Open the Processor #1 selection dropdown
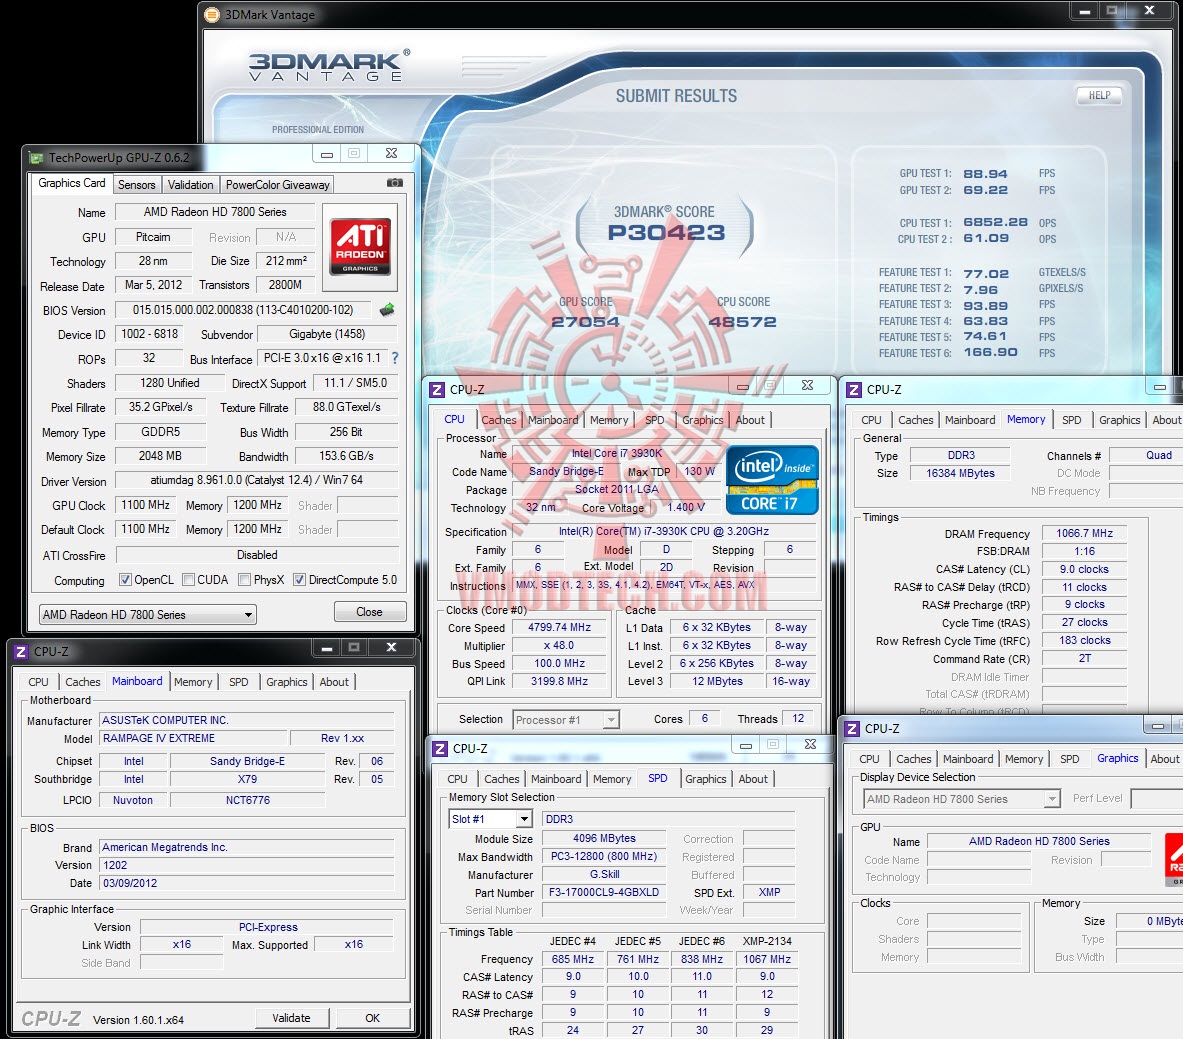 (566, 720)
